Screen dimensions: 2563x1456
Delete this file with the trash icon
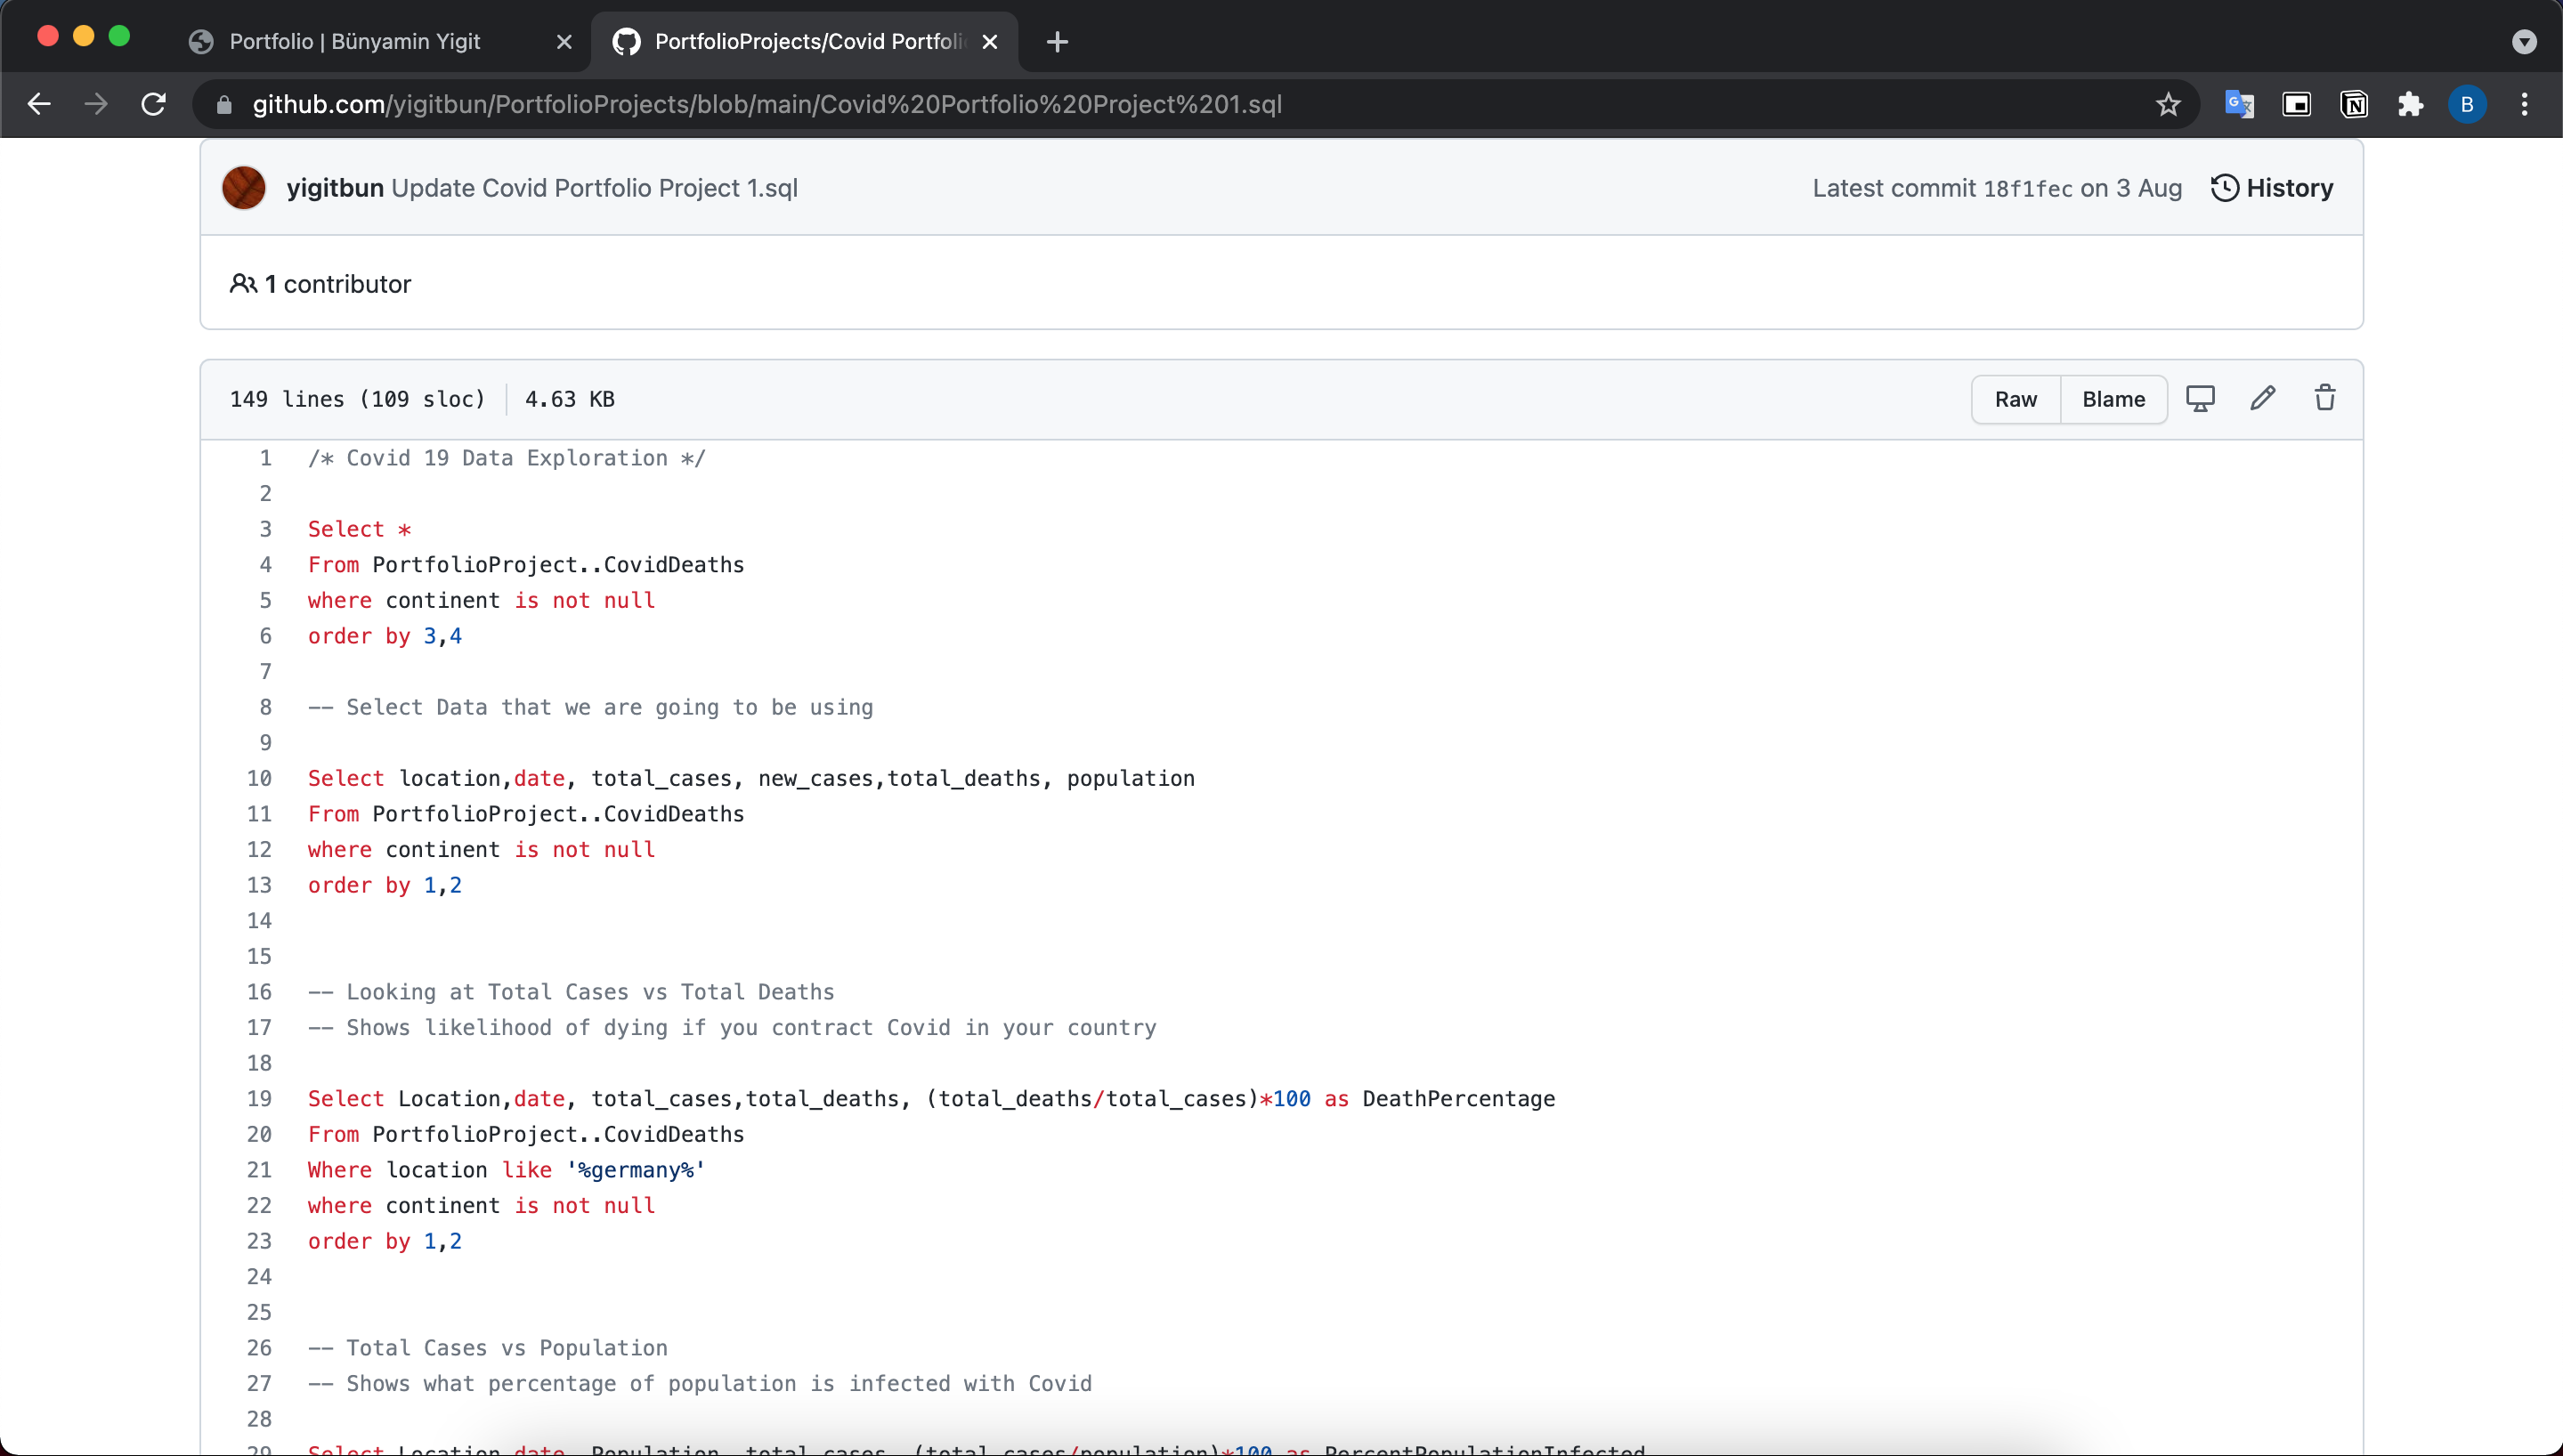pos(2325,398)
